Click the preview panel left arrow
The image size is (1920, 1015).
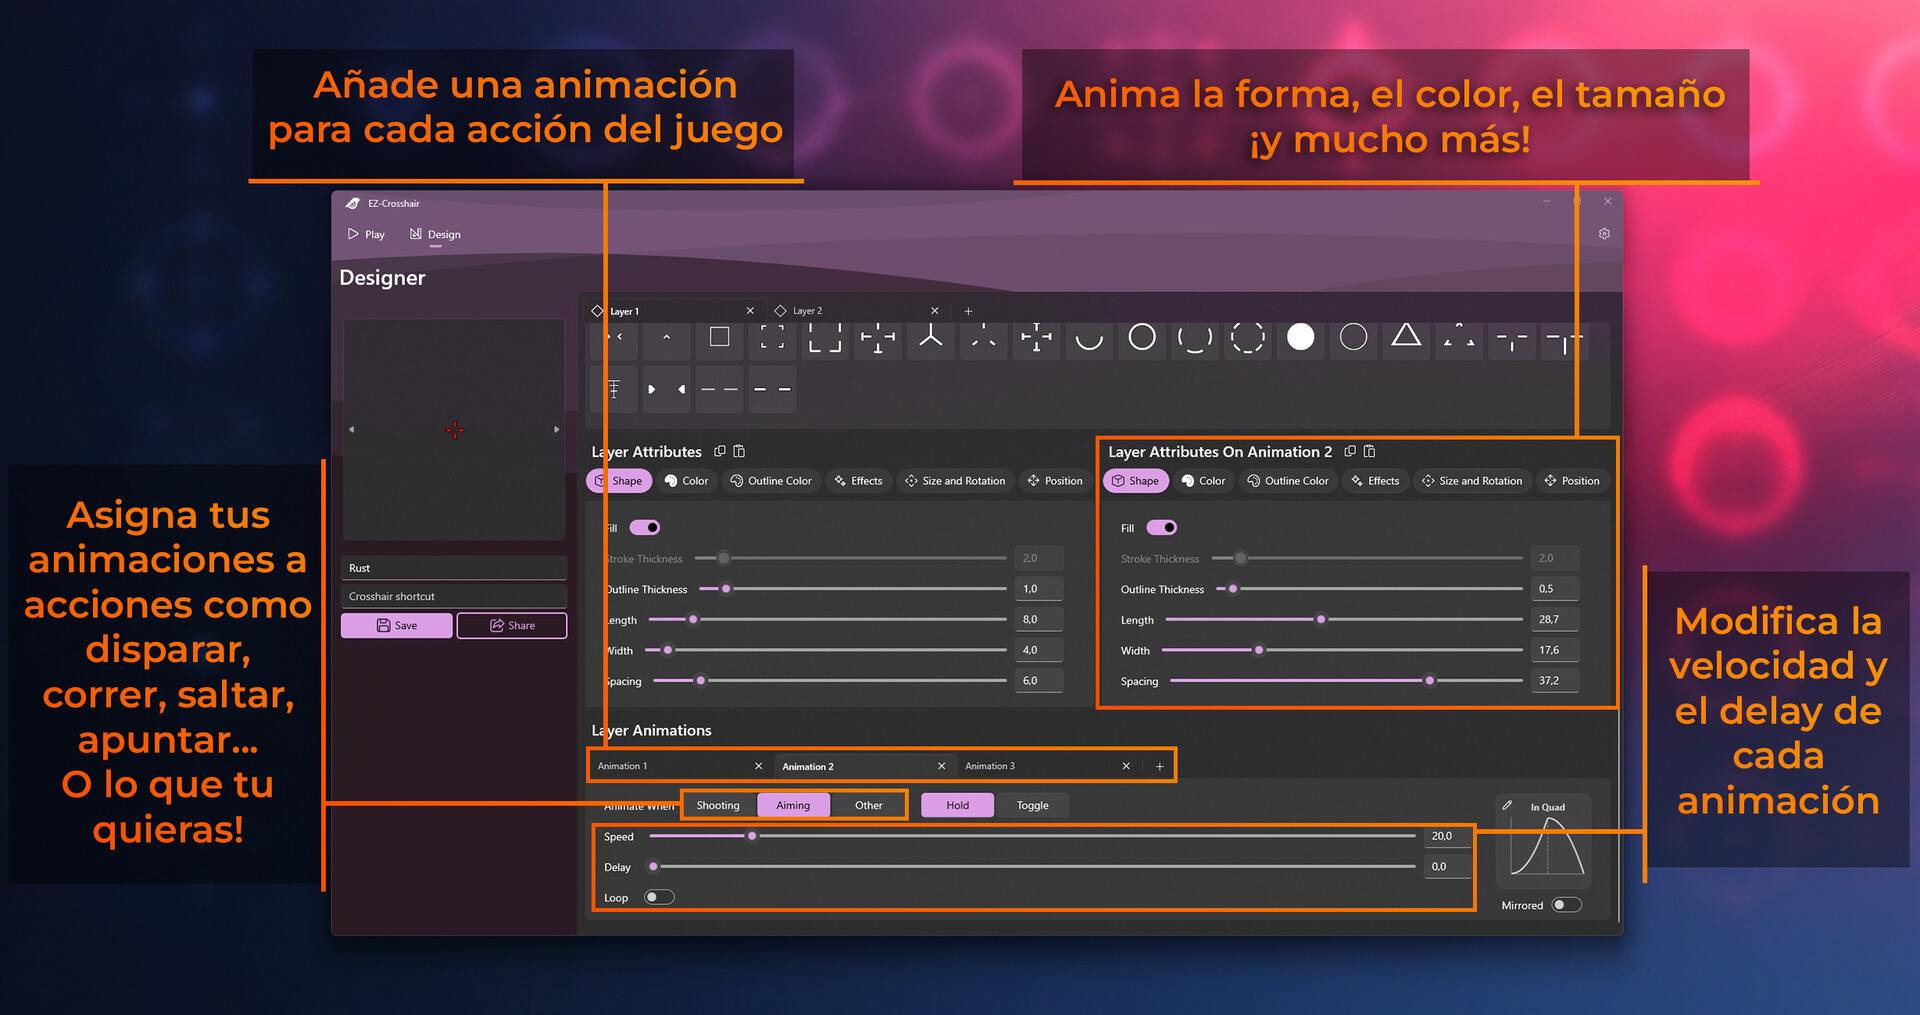point(351,430)
